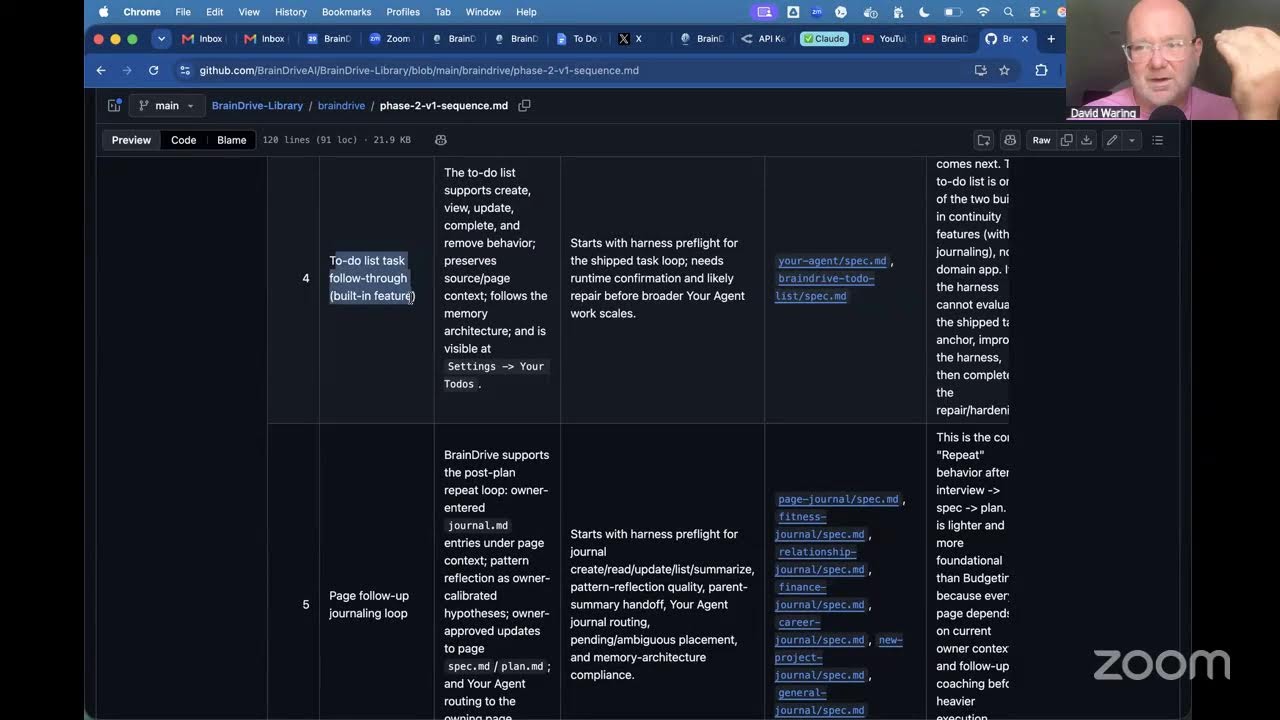Open fitness-journal/spec.md link
The width and height of the screenshot is (1280, 720).
820,525
